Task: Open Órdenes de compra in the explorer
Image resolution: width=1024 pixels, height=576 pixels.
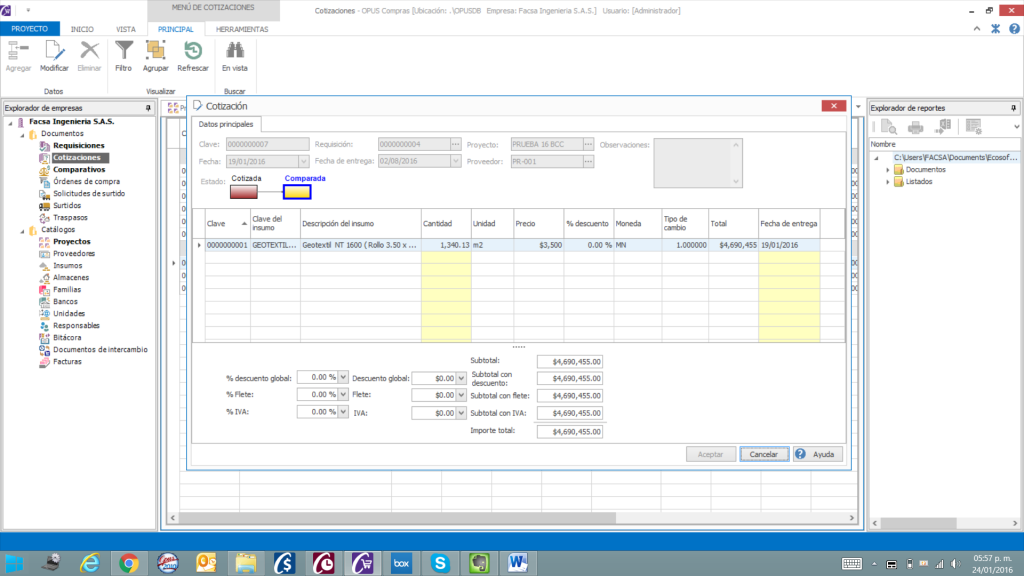Action: 86,181
